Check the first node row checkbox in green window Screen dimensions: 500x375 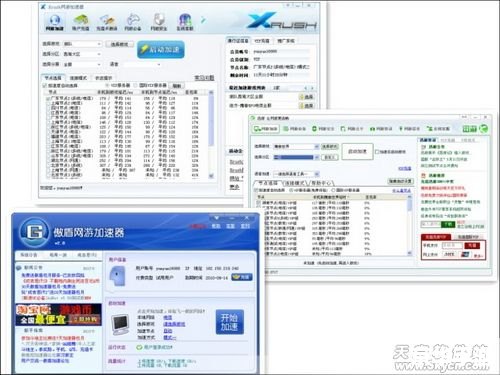coord(259,203)
